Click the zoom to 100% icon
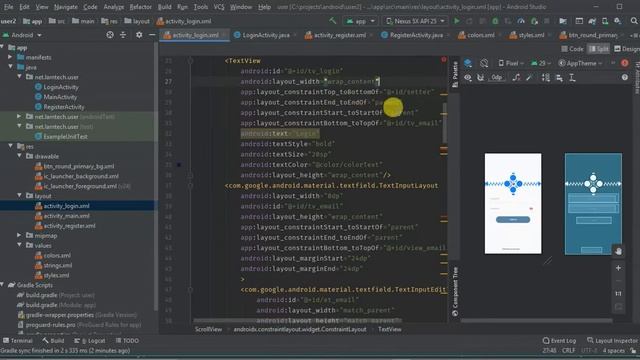The width and height of the screenshot is (640, 360). pyautogui.click(x=618, y=293)
